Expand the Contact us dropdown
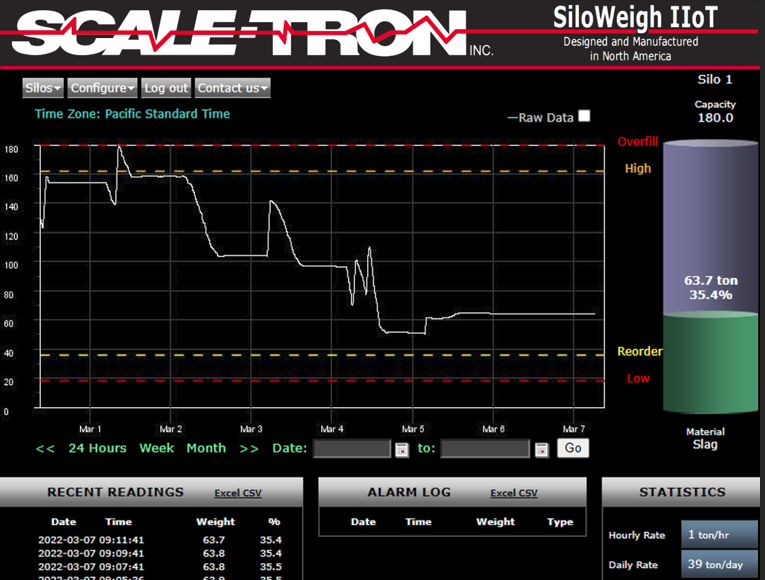Image resolution: width=765 pixels, height=580 pixels. pos(233,88)
